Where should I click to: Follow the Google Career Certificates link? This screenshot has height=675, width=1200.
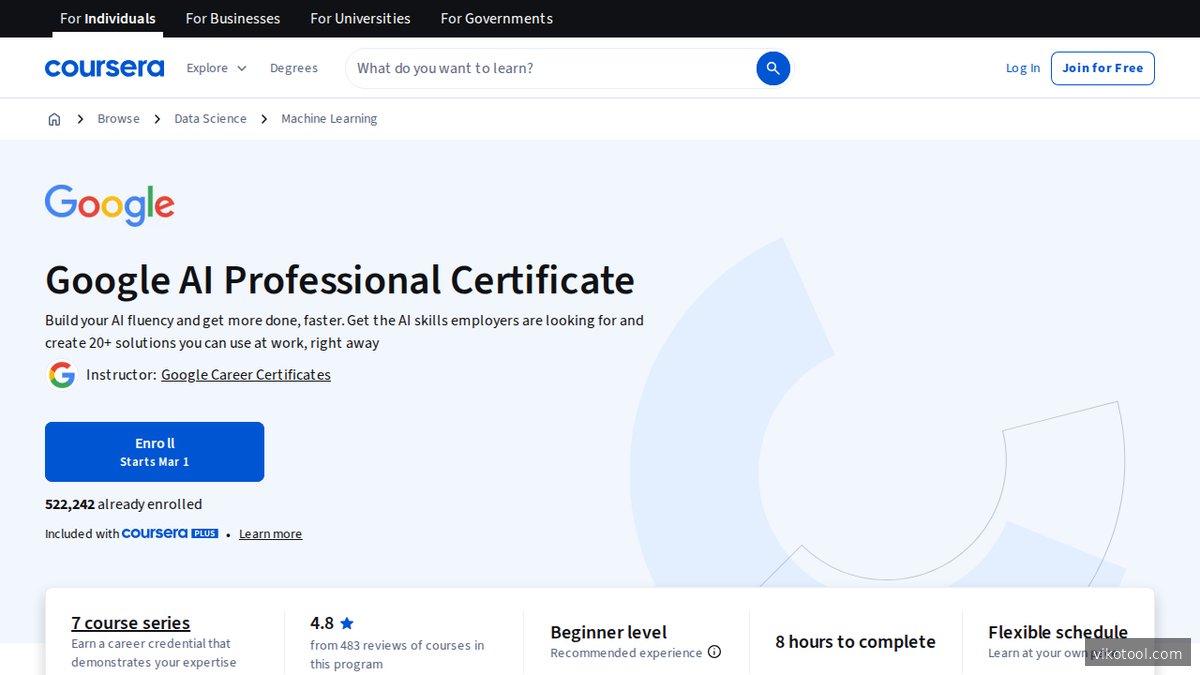[x=246, y=374]
